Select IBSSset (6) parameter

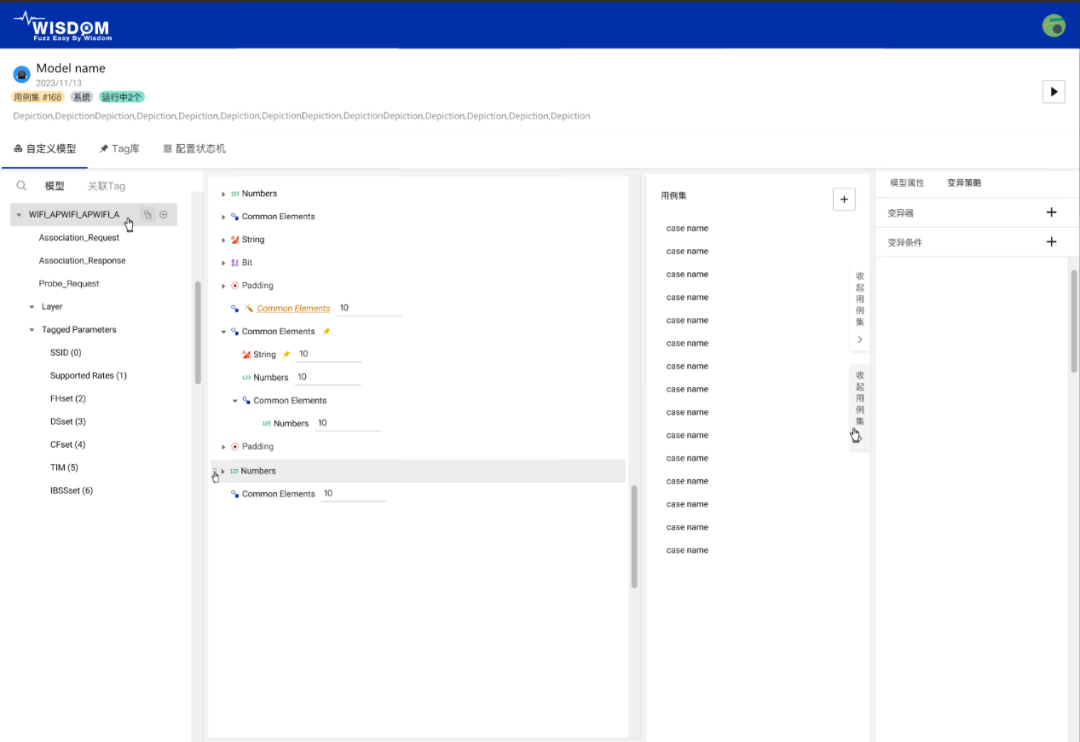[x=71, y=491]
